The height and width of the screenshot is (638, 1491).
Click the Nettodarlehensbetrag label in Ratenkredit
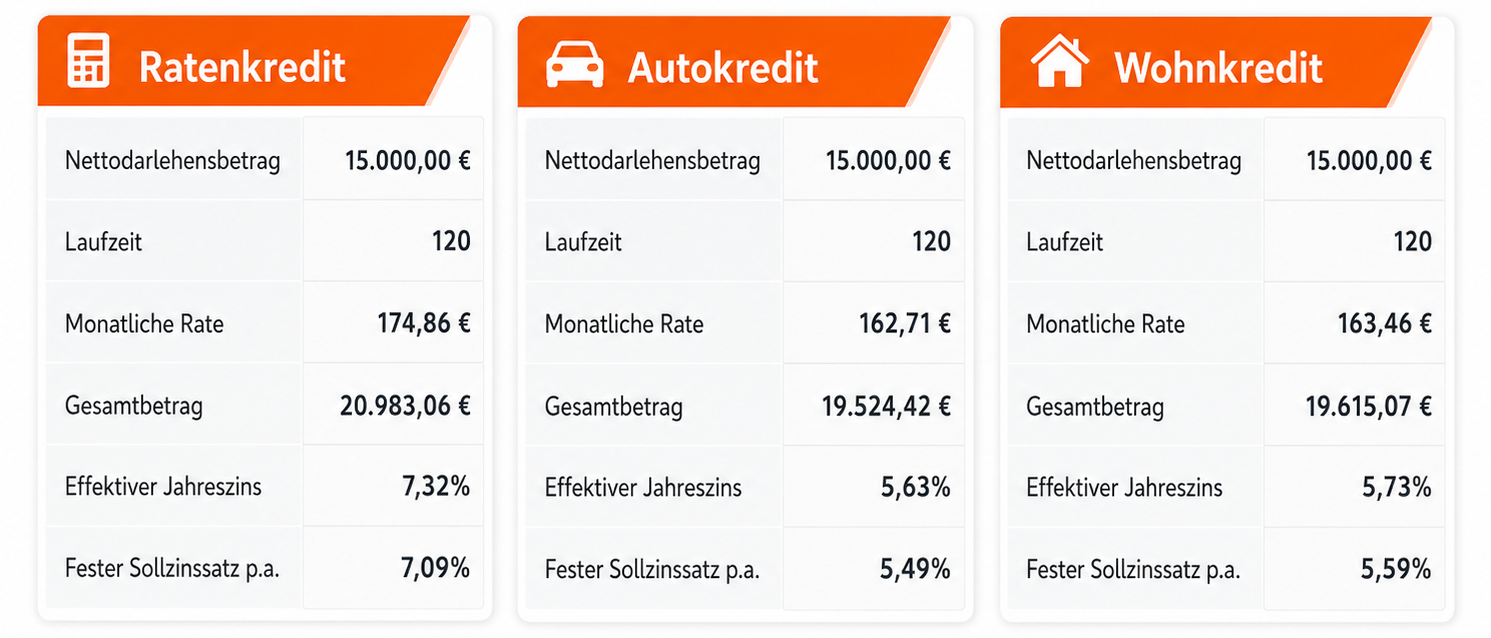(173, 160)
